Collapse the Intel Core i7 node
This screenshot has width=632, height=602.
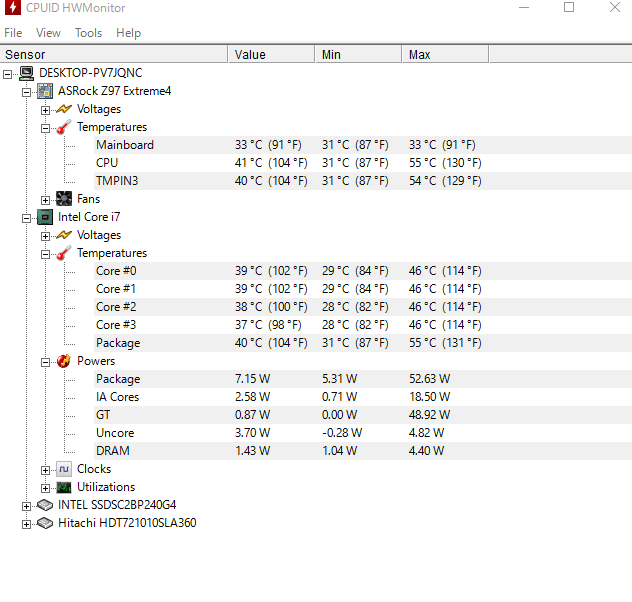coord(26,218)
